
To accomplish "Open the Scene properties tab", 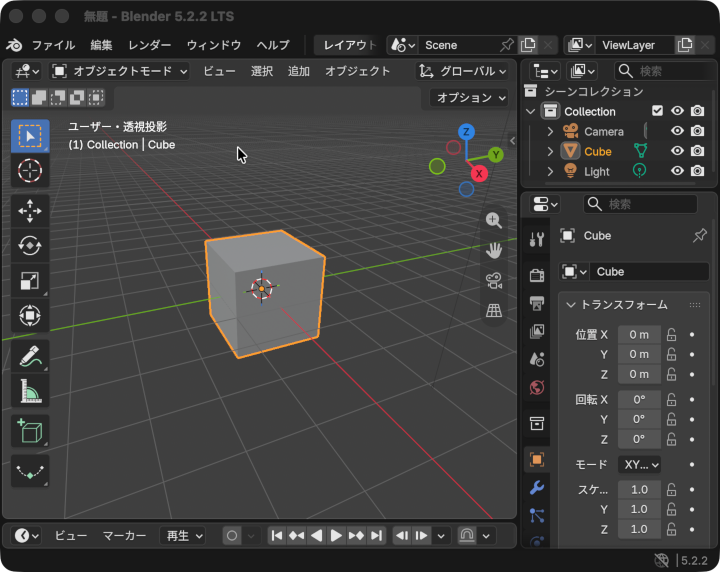I will [536, 359].
